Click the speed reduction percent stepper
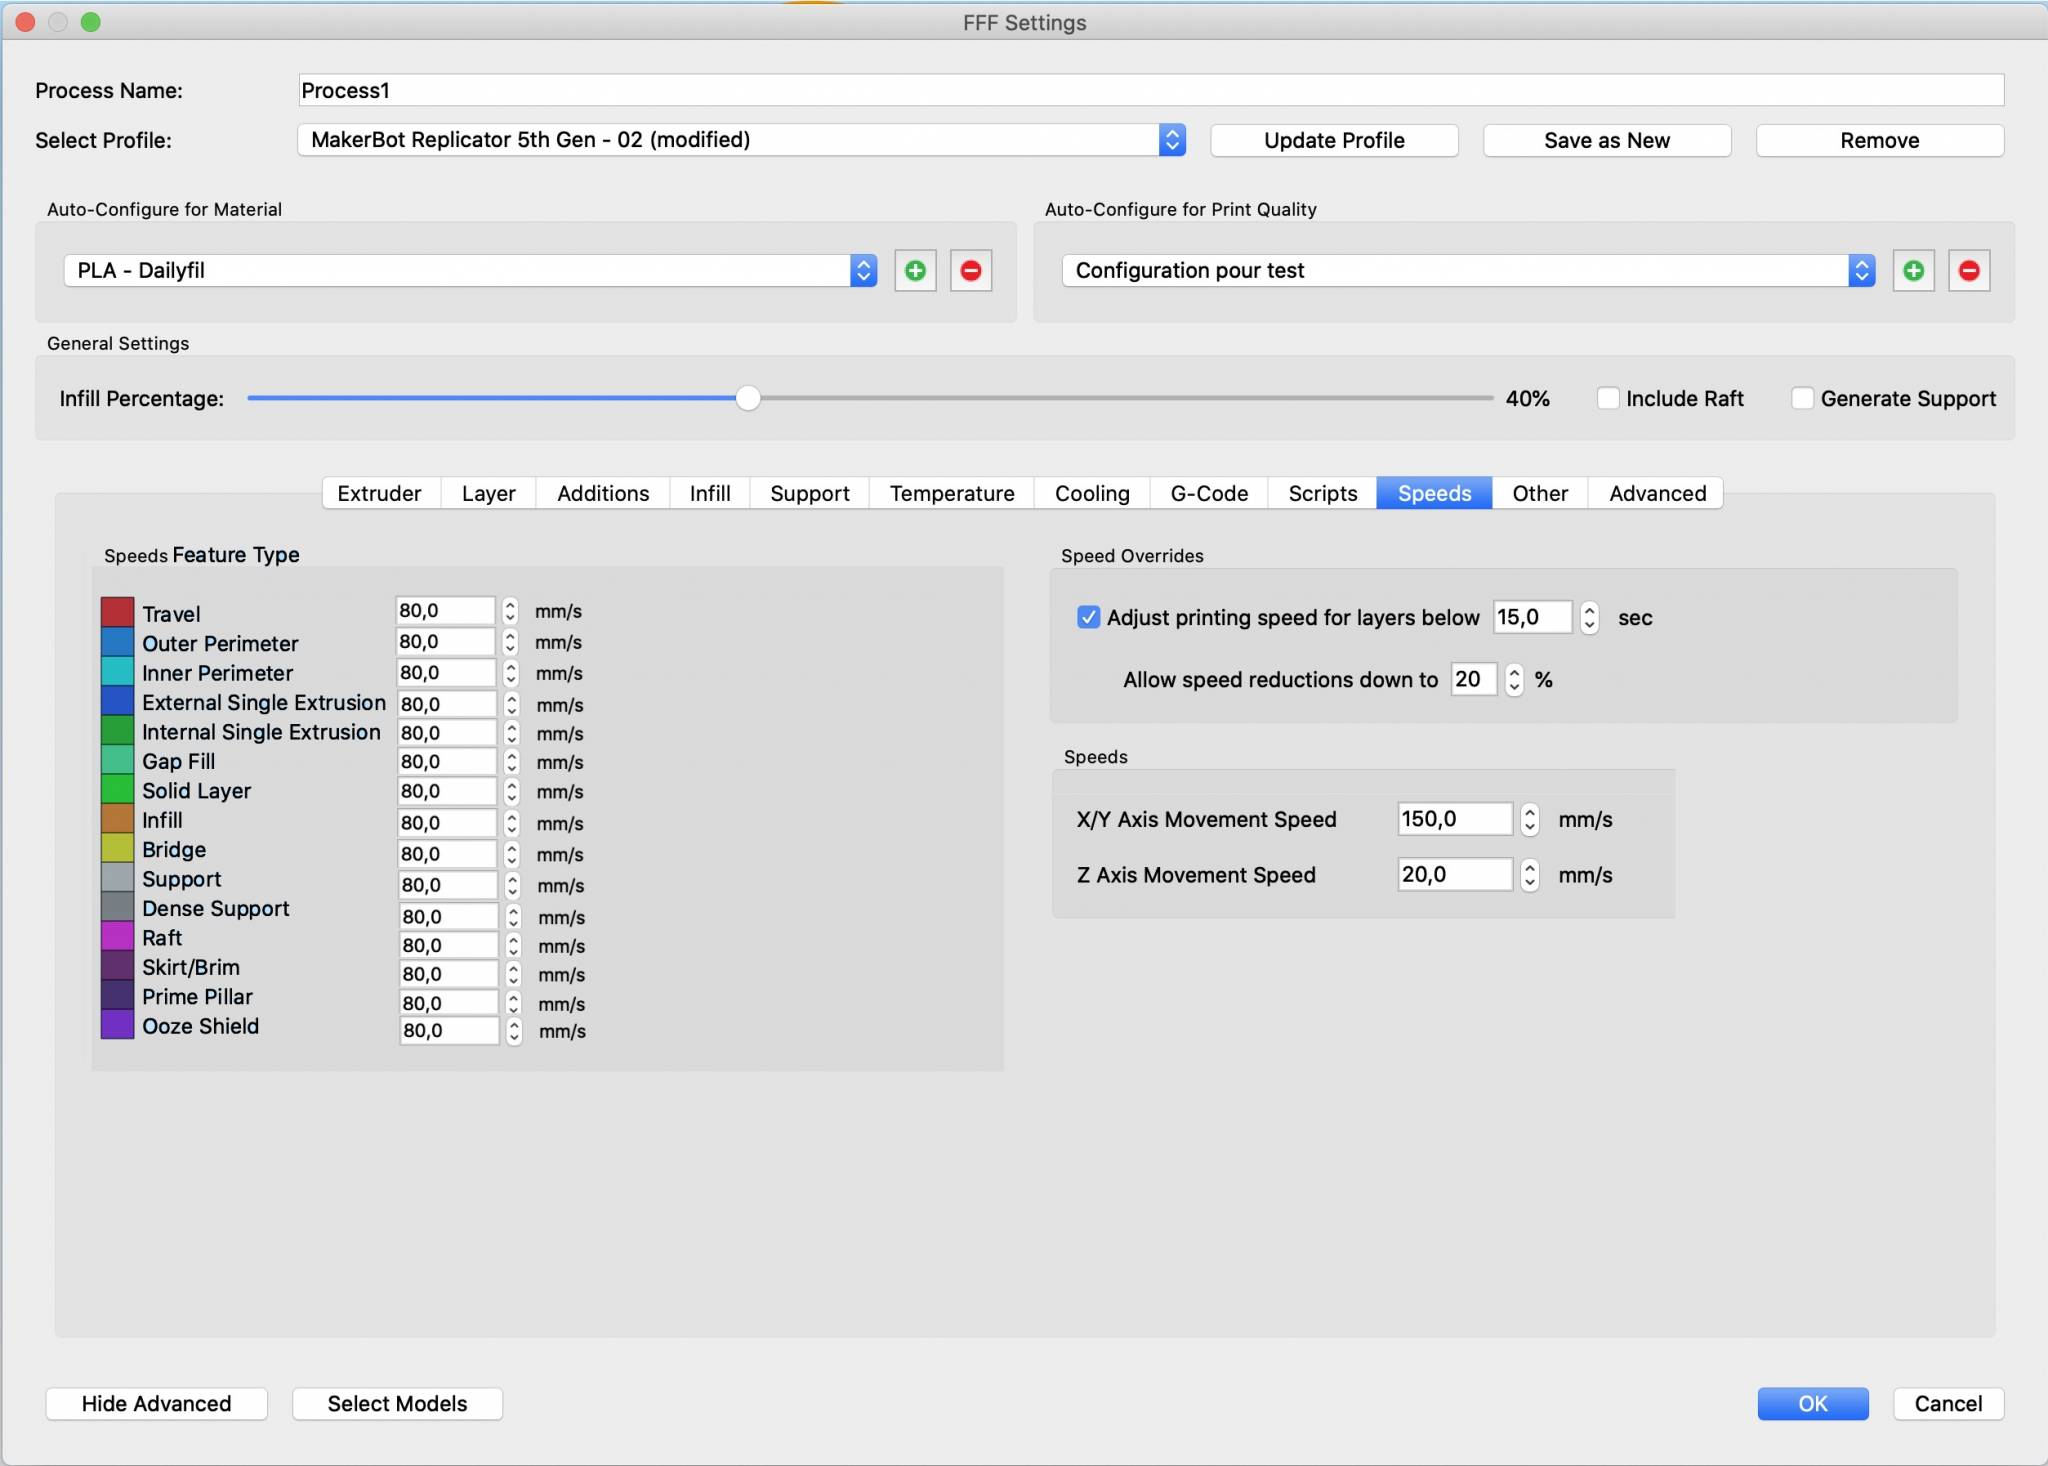 tap(1514, 680)
